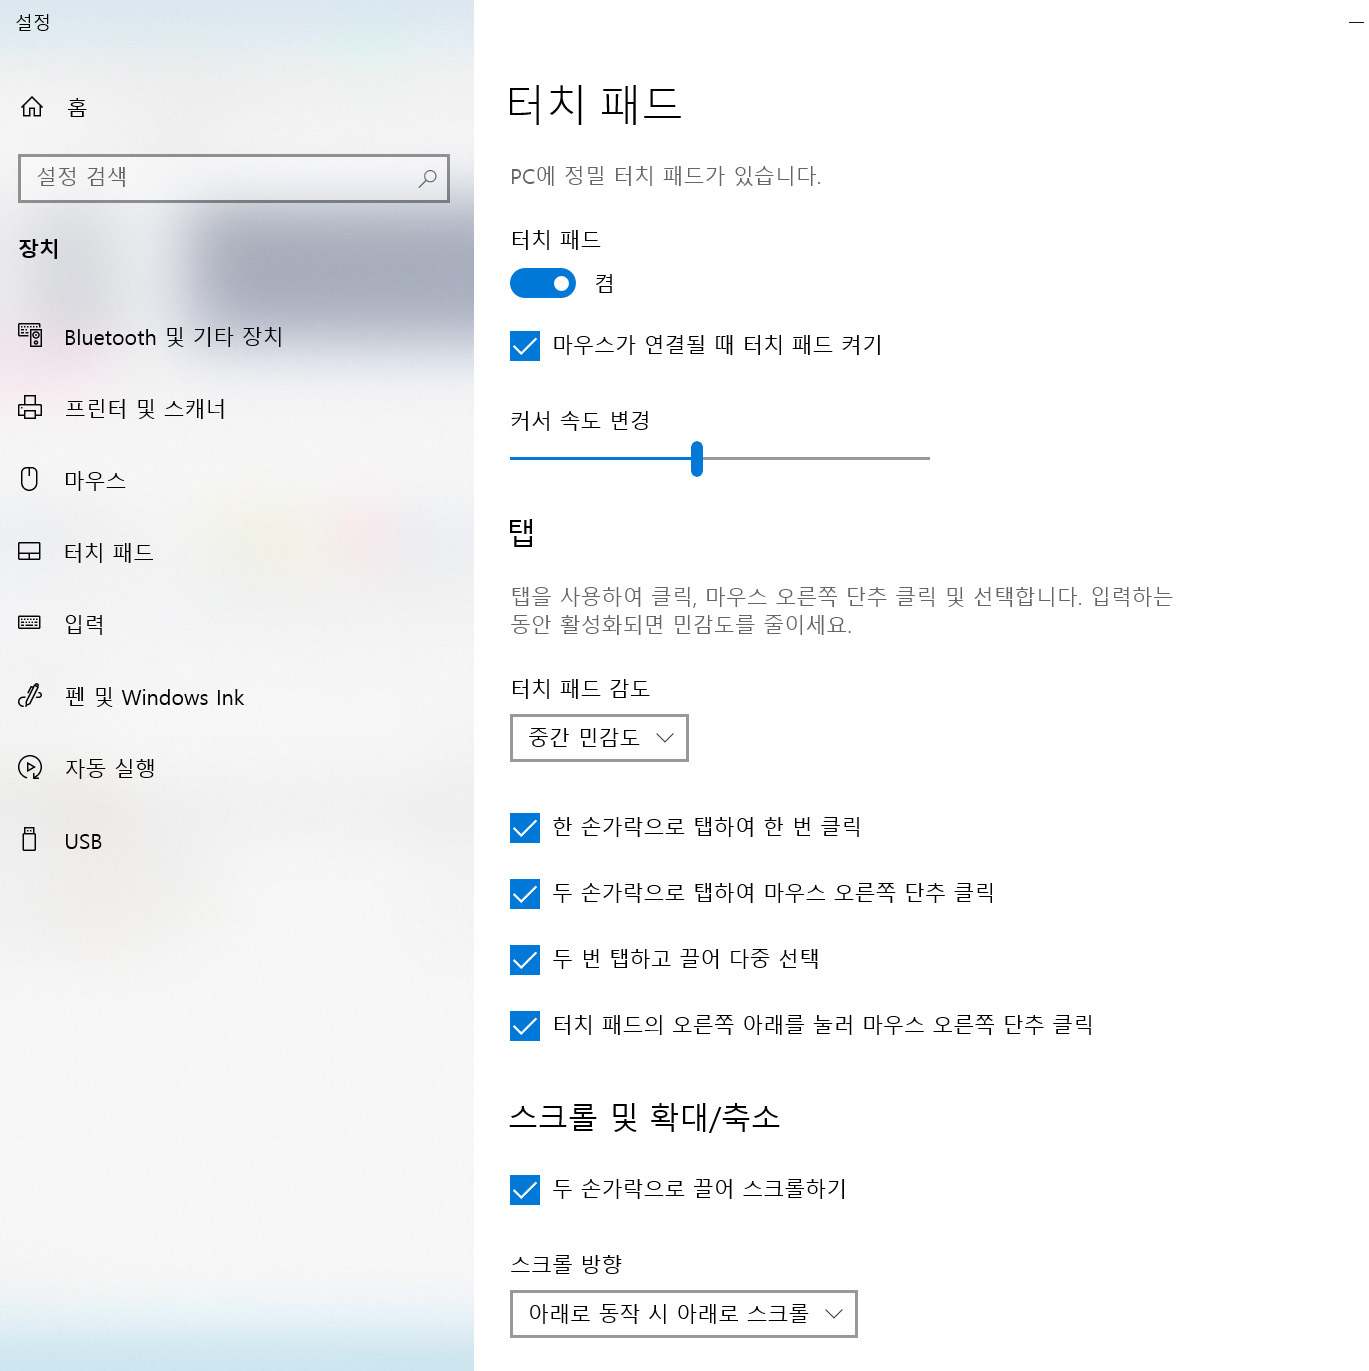Click the Home icon in sidebar
The width and height of the screenshot is (1369, 1371).
point(32,107)
